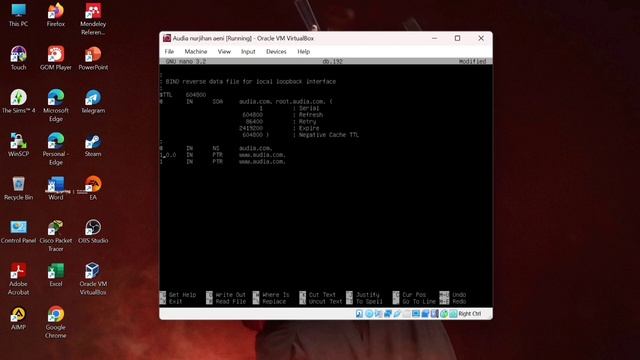Select the Personal - Edge shortcut

click(56, 149)
